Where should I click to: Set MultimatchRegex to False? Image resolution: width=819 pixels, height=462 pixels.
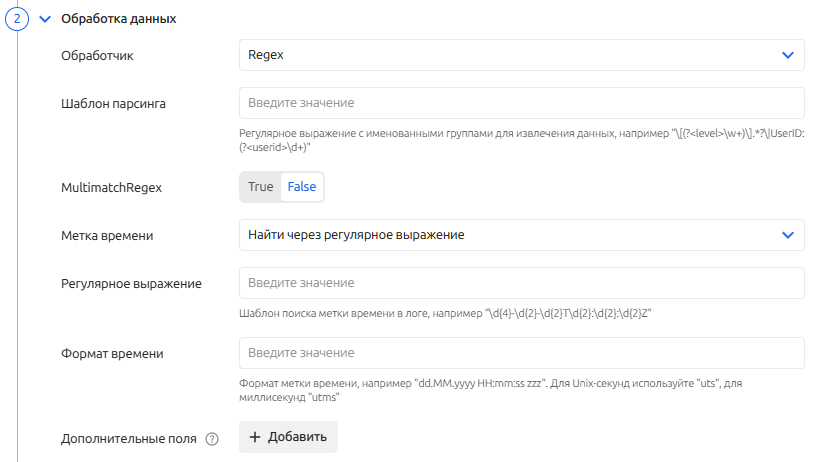(302, 187)
